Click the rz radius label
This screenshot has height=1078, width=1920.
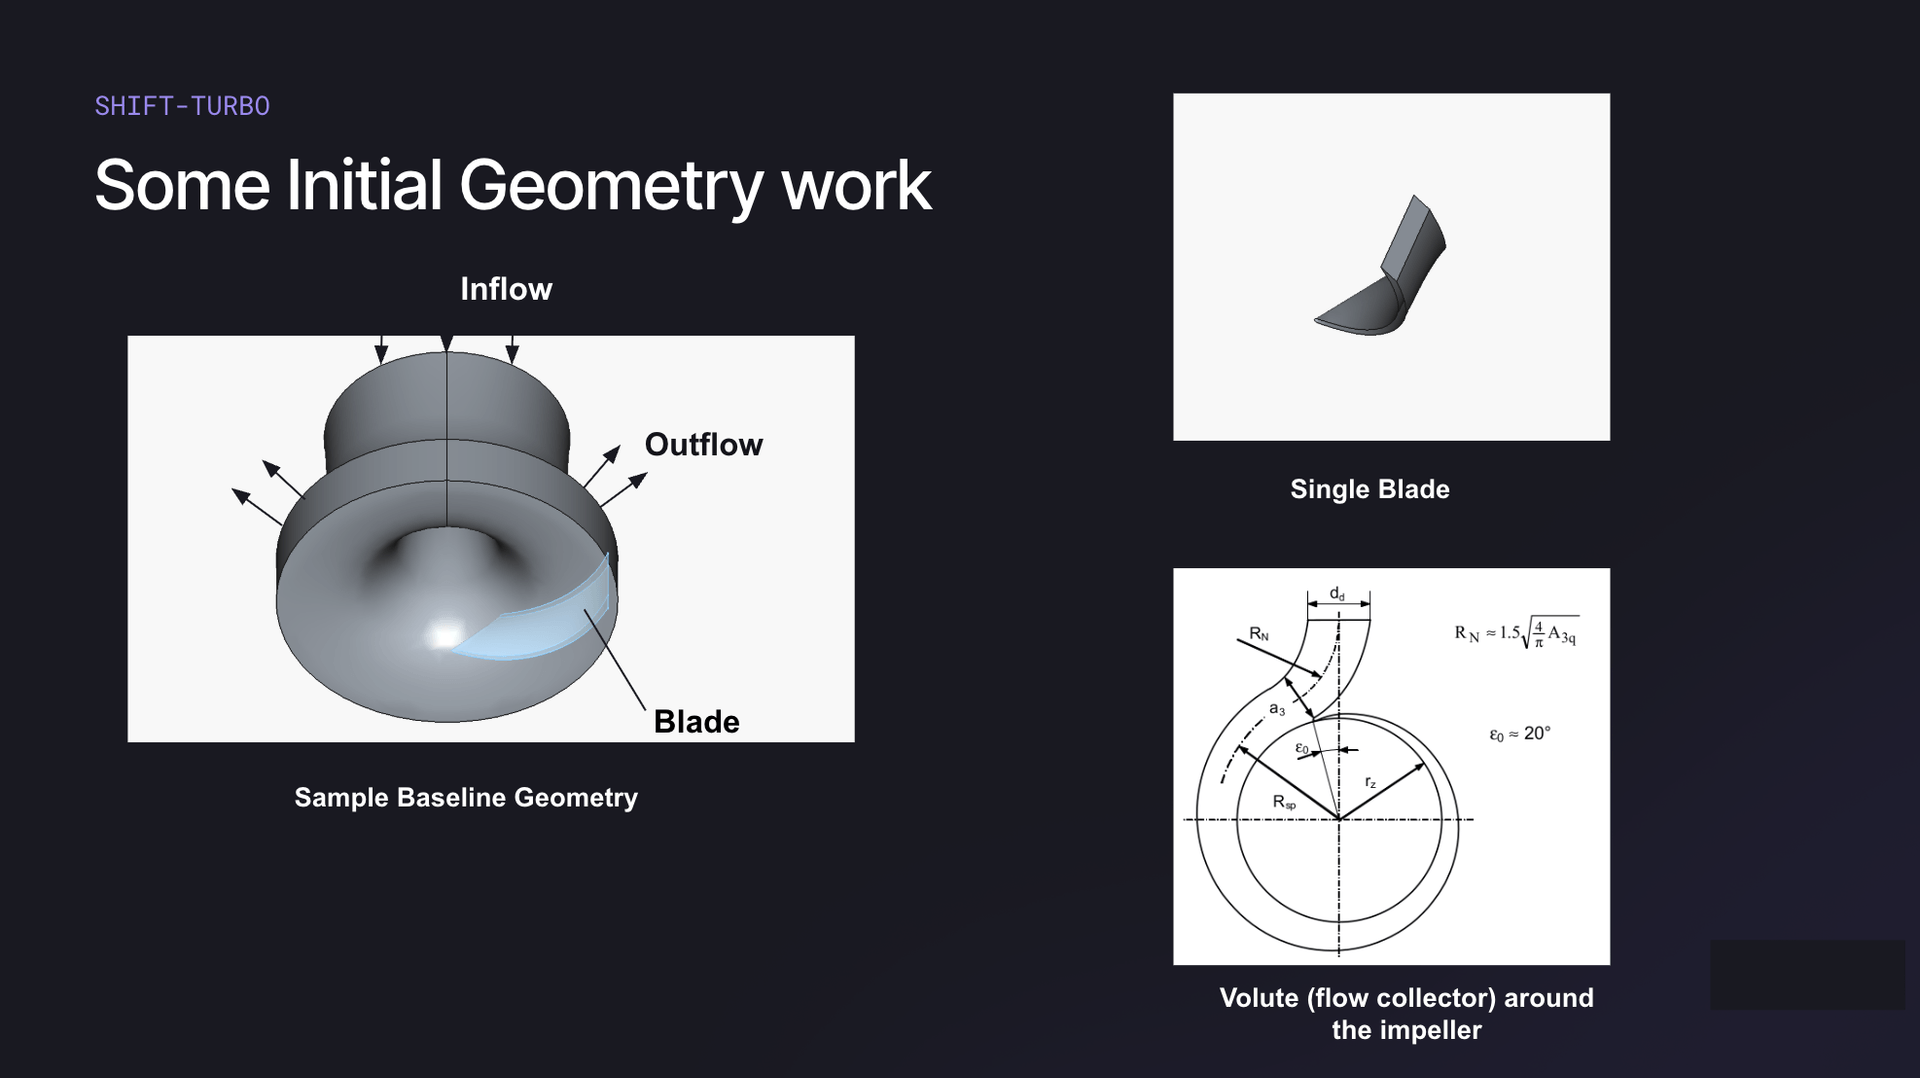(x=1370, y=782)
